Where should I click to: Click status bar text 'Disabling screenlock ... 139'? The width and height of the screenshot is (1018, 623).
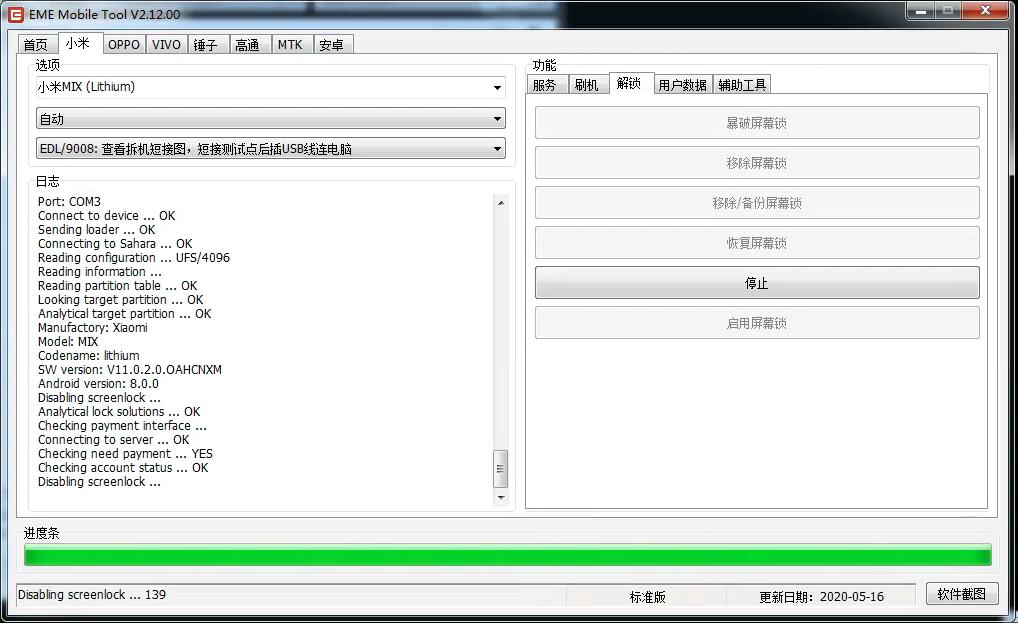tap(92, 594)
